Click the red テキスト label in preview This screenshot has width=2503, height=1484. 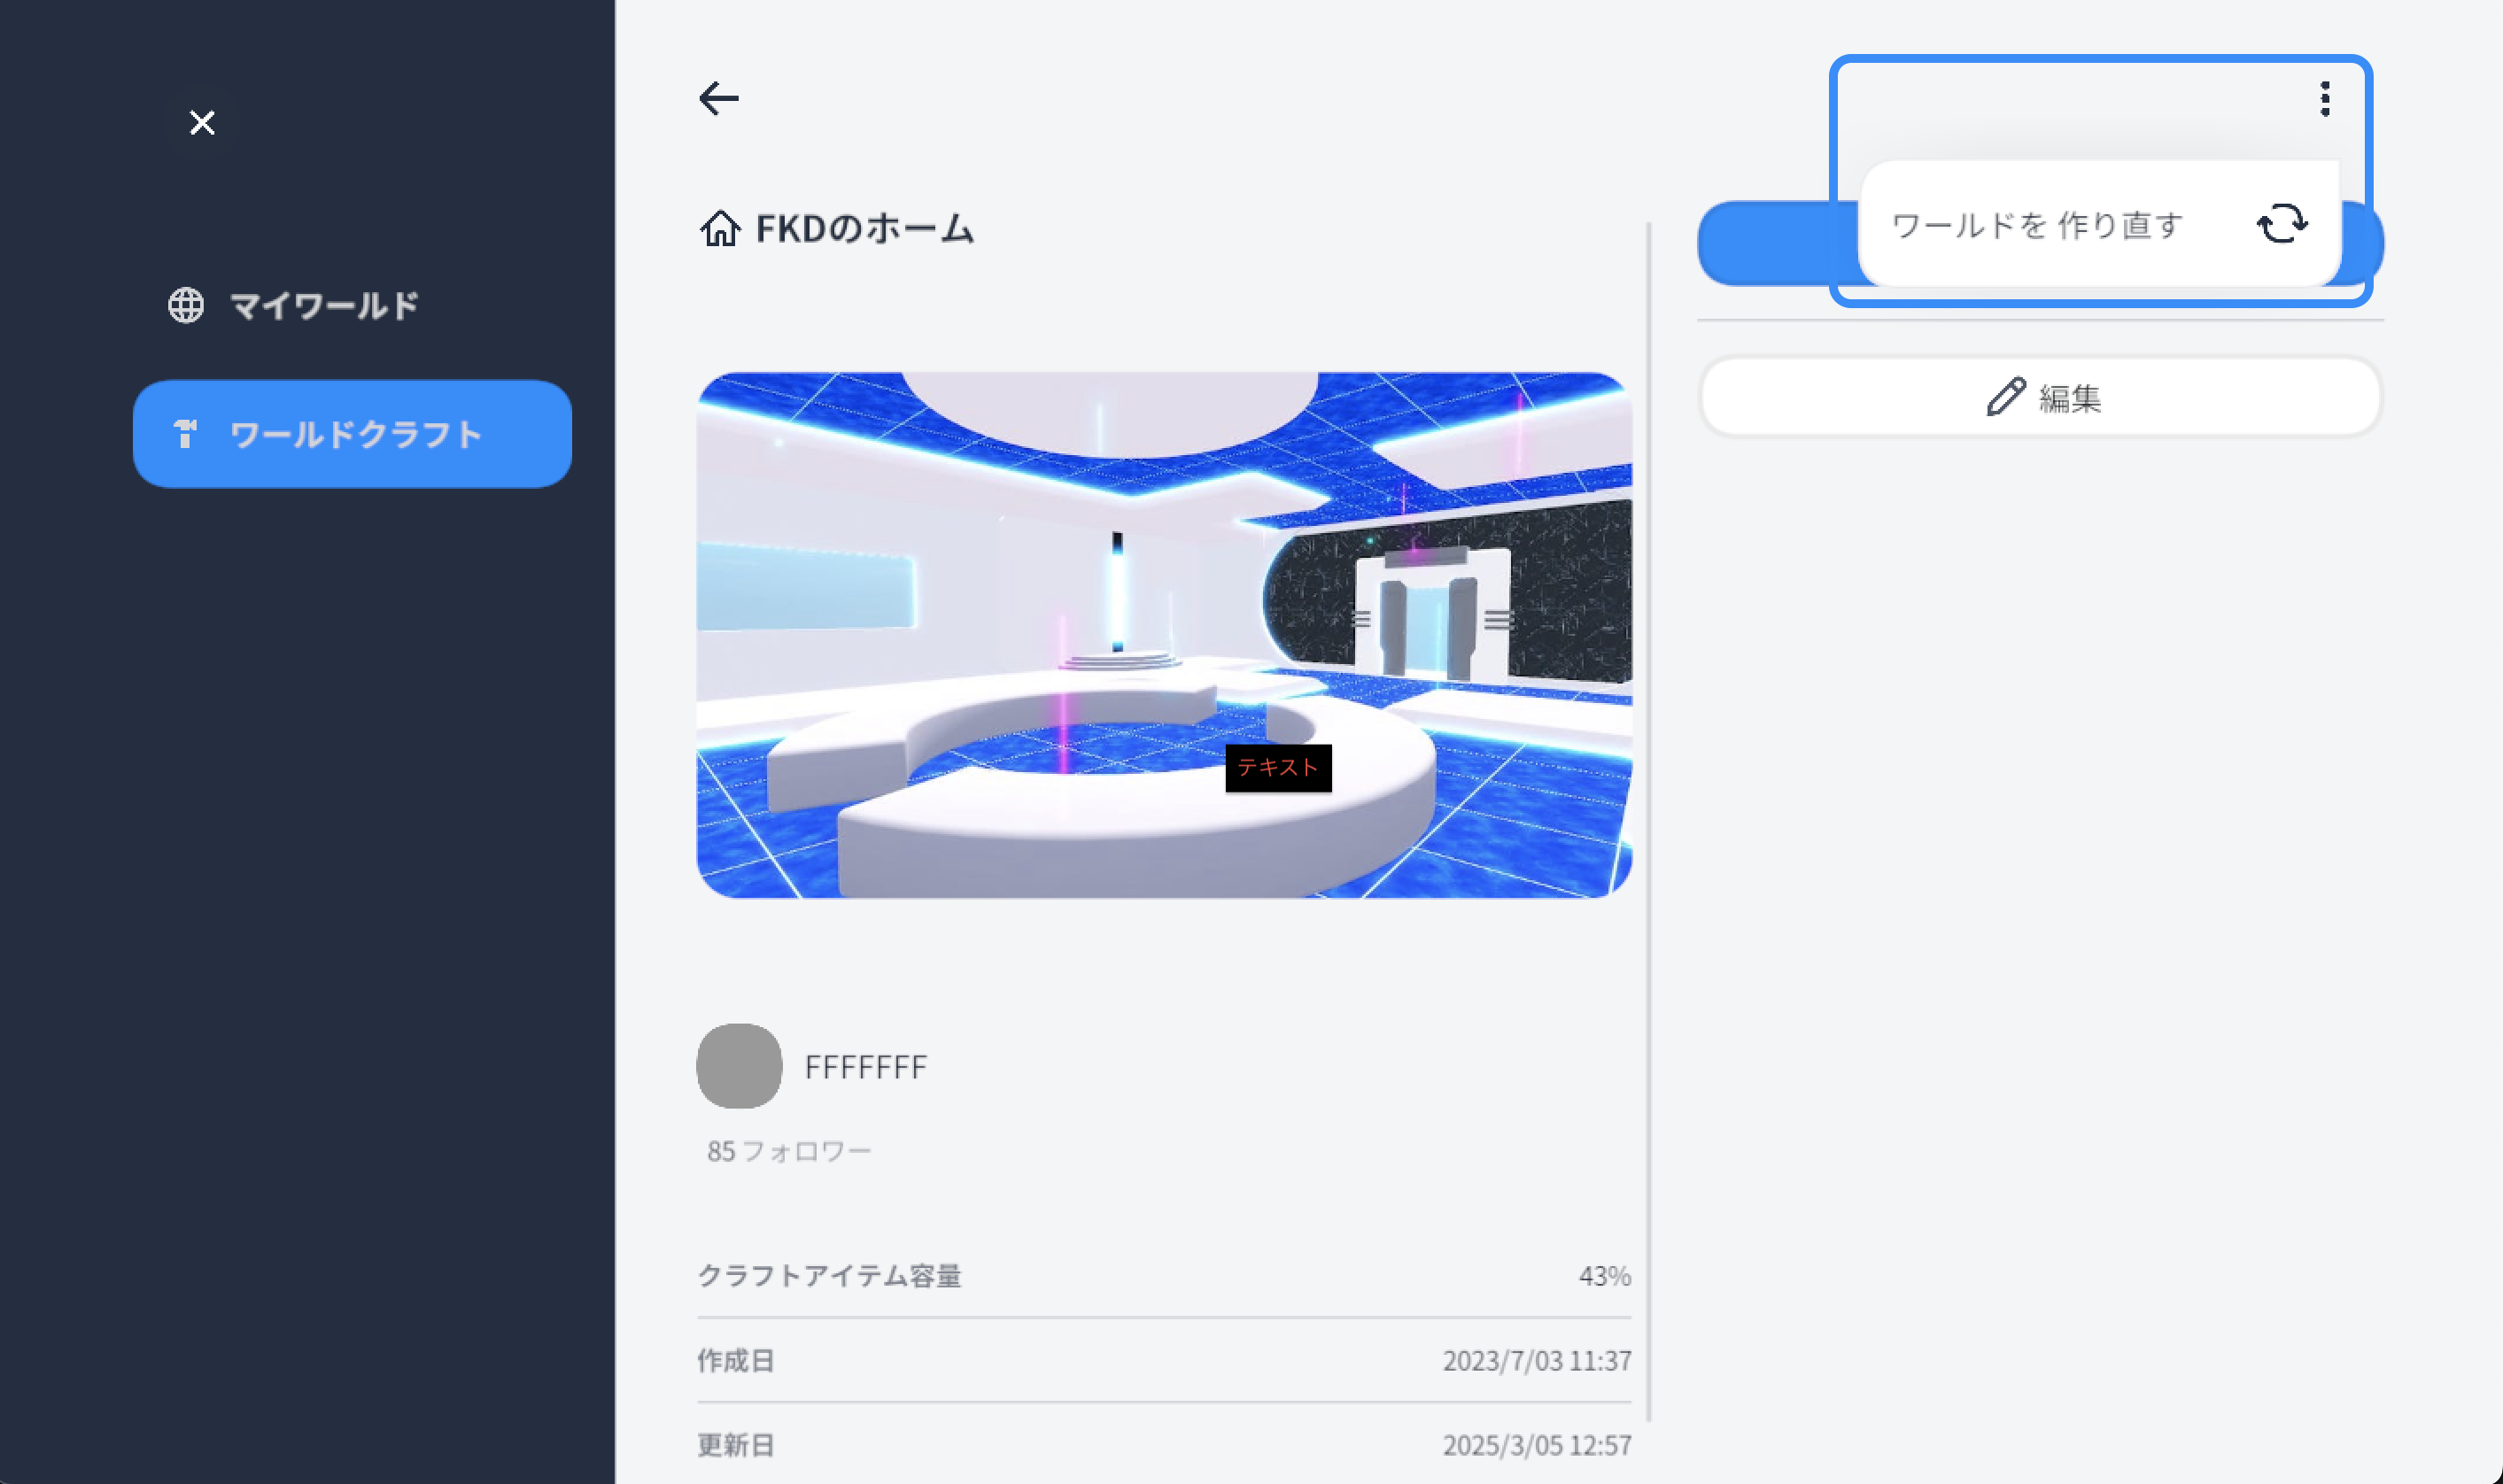(x=1277, y=767)
